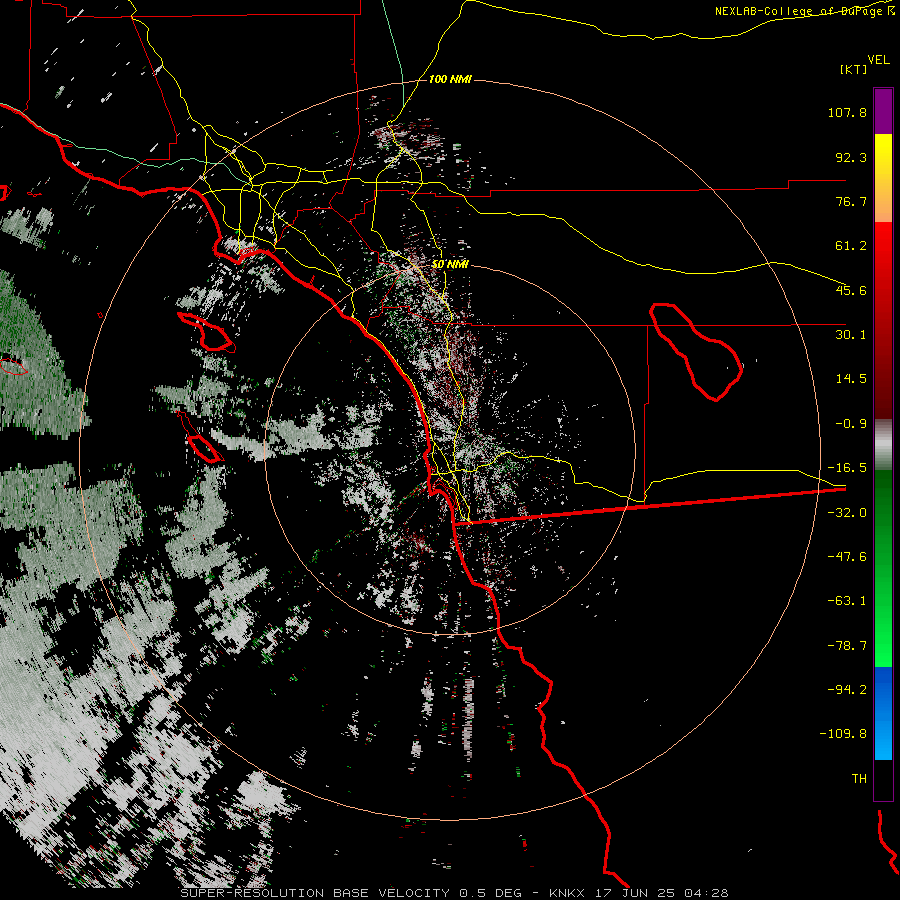Select the -32.0 legend value
The width and height of the screenshot is (900, 900).
tap(847, 513)
